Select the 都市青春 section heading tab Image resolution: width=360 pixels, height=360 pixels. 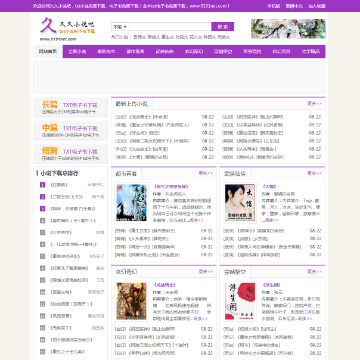(126, 174)
